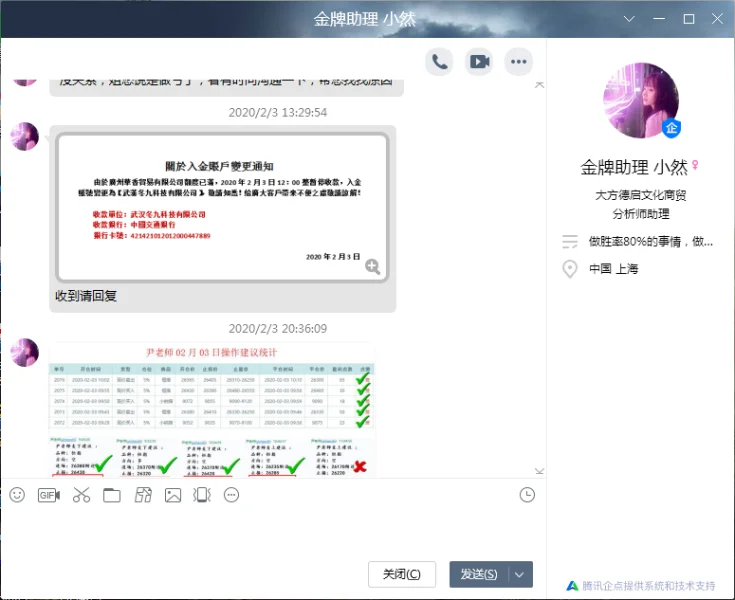Click the 分析师助理 job title

click(641, 214)
